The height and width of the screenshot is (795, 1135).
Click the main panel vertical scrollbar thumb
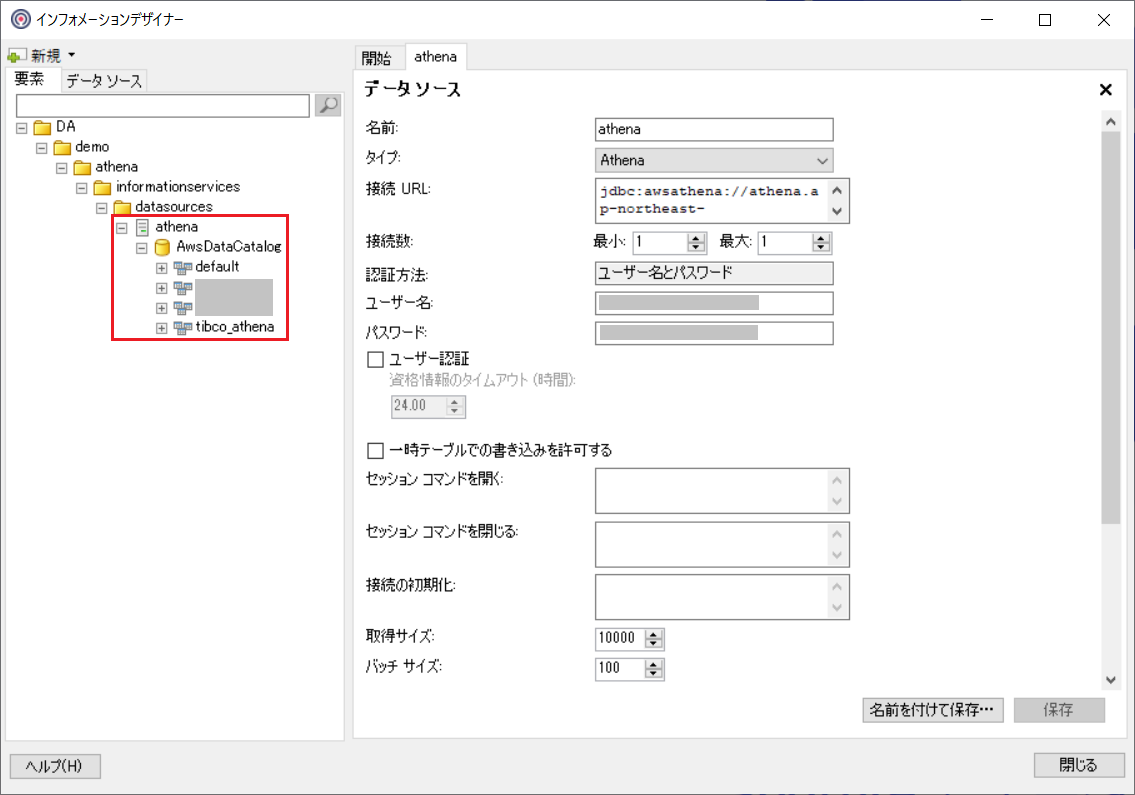click(x=1110, y=328)
